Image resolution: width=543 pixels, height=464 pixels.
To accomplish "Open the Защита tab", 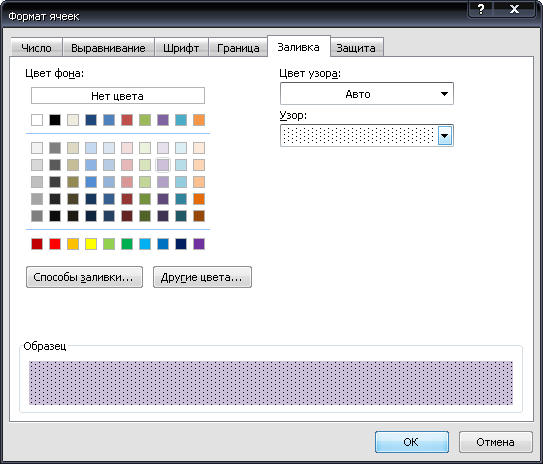I will 356,47.
